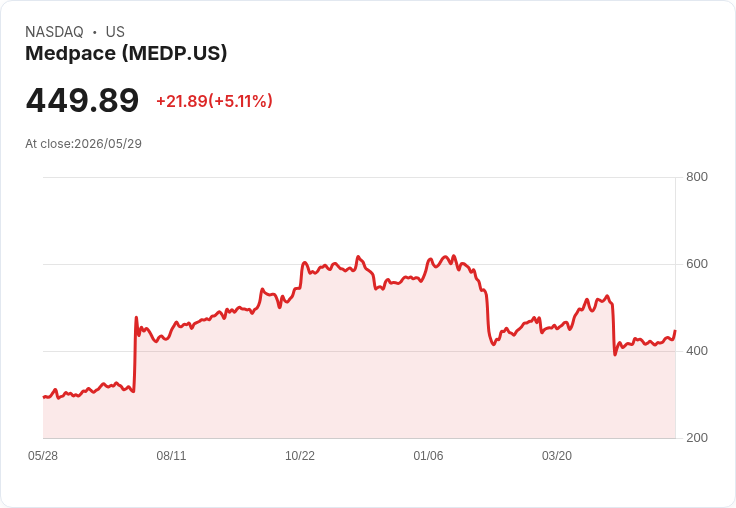The width and height of the screenshot is (736, 508).
Task: Select the 01/06 date on x-axis
Action: pyautogui.click(x=428, y=456)
